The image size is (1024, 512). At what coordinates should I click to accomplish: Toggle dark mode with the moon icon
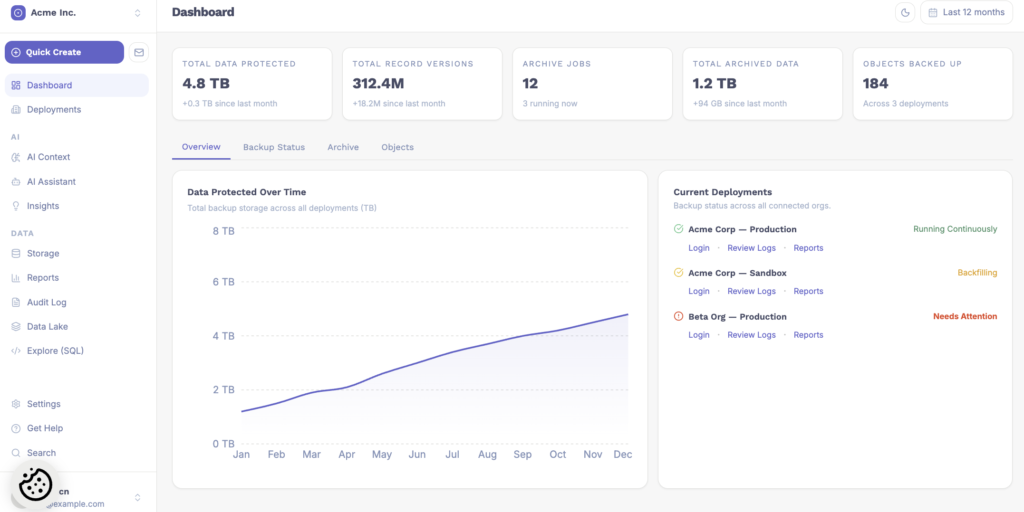(906, 13)
